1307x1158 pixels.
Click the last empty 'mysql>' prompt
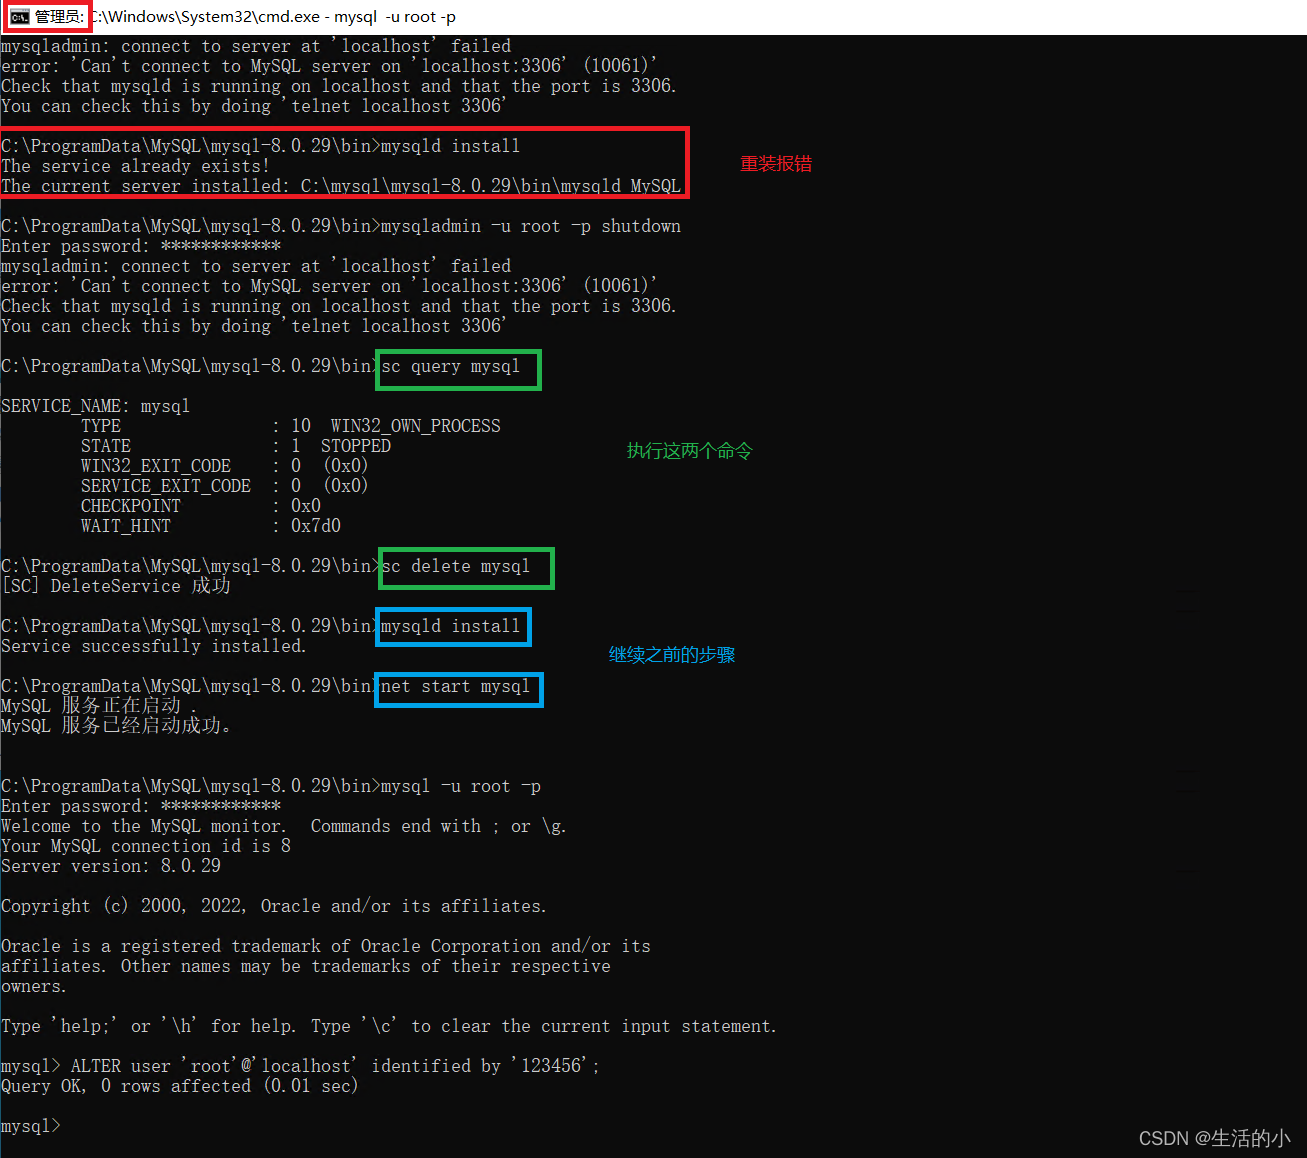[x=31, y=1126]
